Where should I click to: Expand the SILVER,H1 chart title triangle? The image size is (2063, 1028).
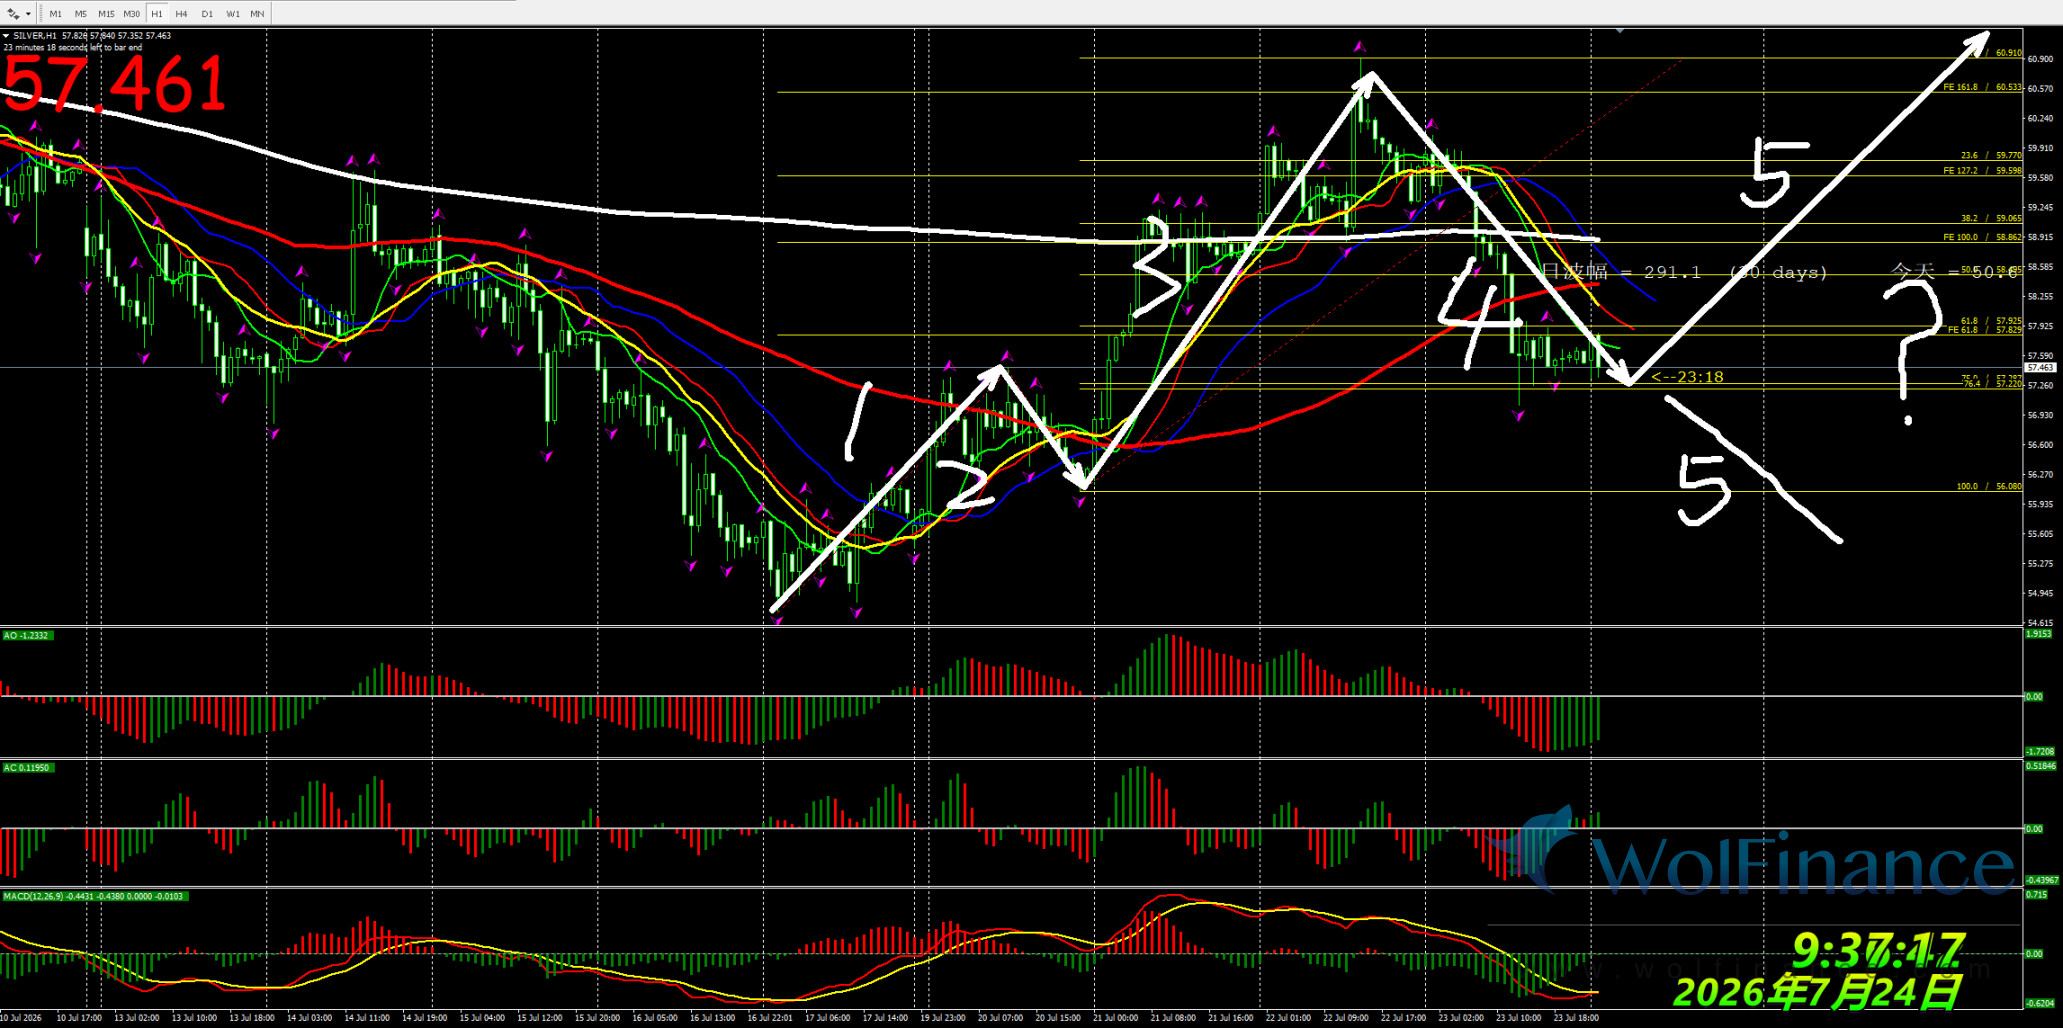click(x=6, y=36)
